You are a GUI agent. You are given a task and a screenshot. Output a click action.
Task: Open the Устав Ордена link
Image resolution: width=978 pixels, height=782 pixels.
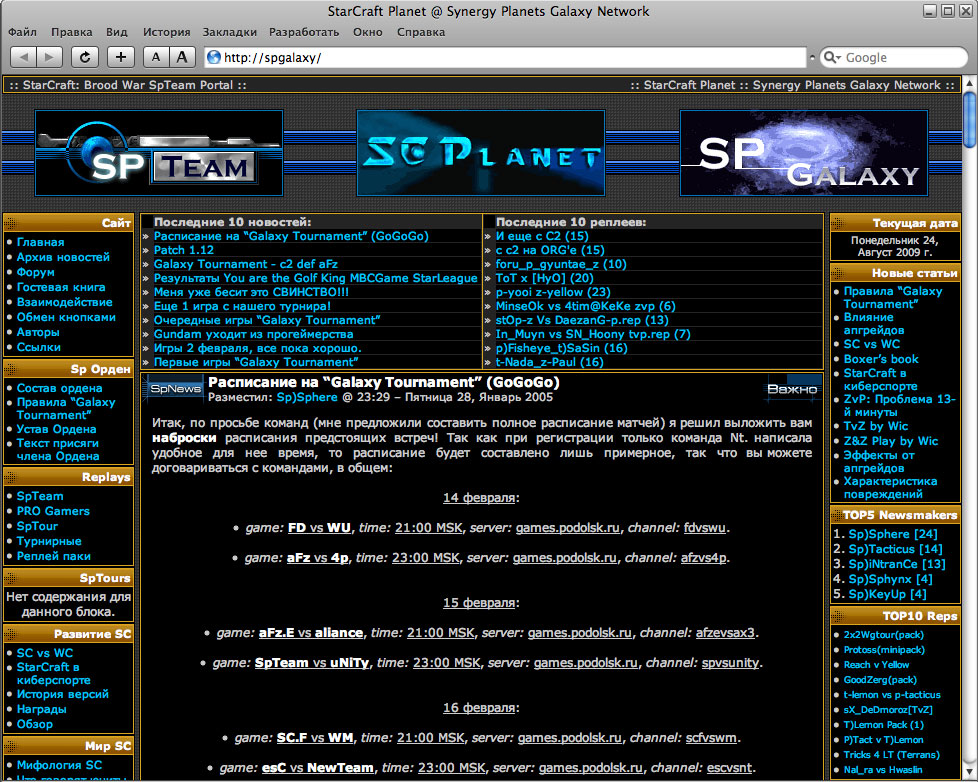56,429
